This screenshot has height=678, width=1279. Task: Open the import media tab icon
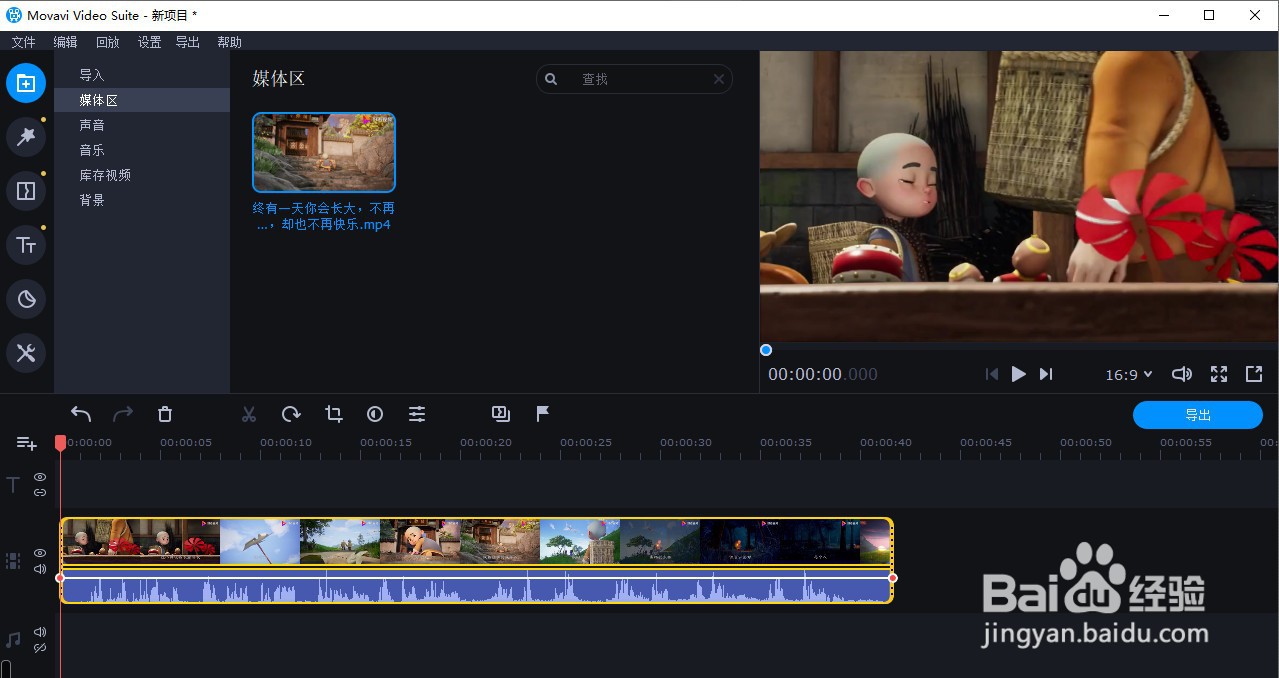[26, 83]
